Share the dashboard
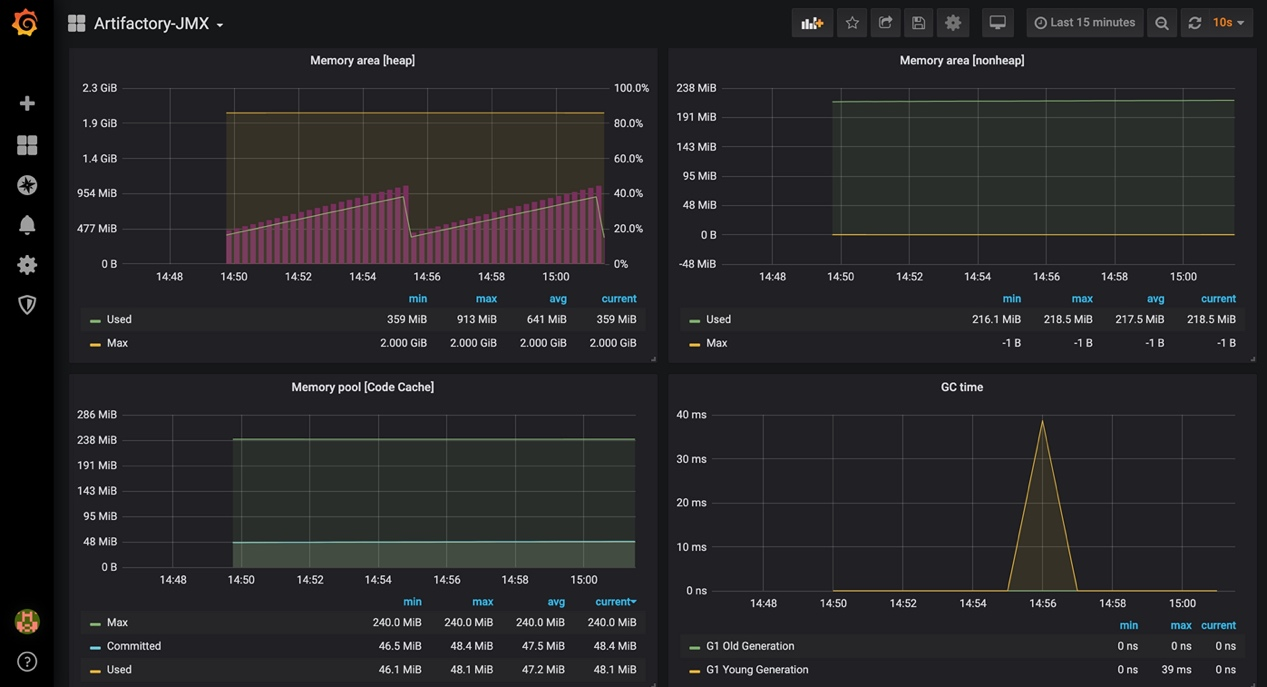1267x687 pixels. pyautogui.click(x=885, y=23)
